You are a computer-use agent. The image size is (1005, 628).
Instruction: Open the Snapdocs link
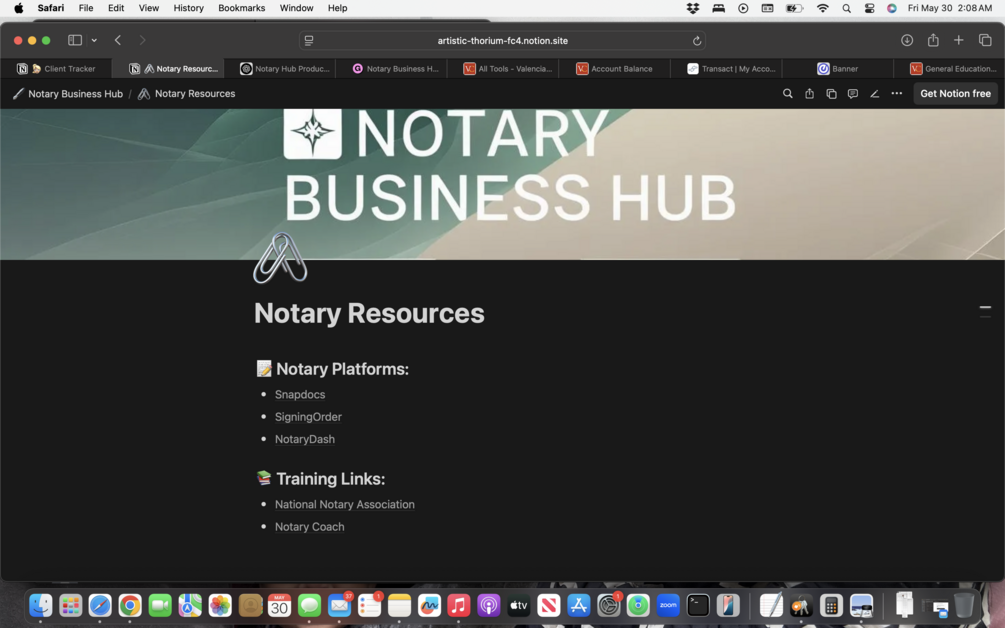tap(300, 395)
